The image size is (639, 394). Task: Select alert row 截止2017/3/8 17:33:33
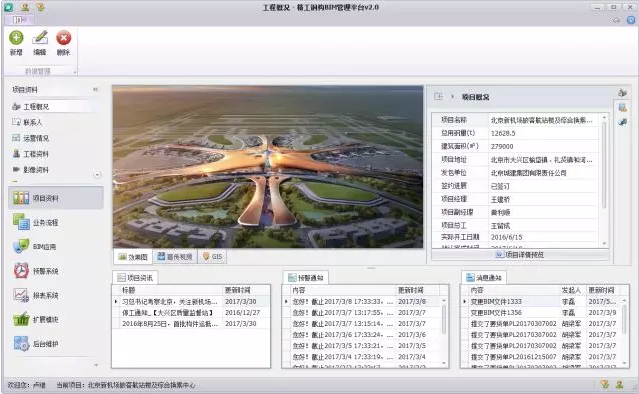coord(361,302)
